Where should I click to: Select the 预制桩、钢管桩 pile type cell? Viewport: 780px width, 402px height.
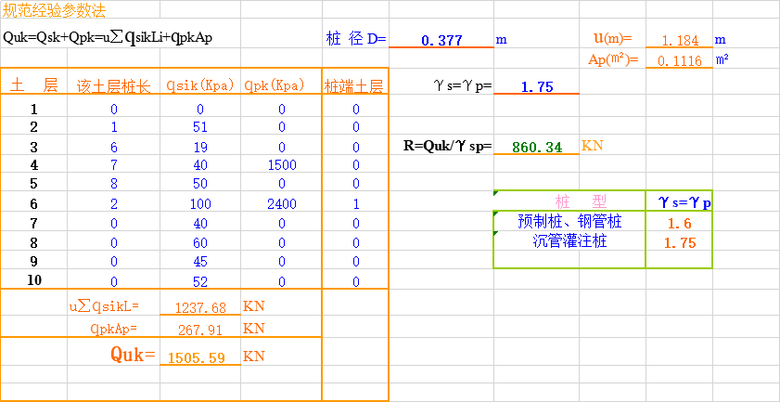(569, 222)
